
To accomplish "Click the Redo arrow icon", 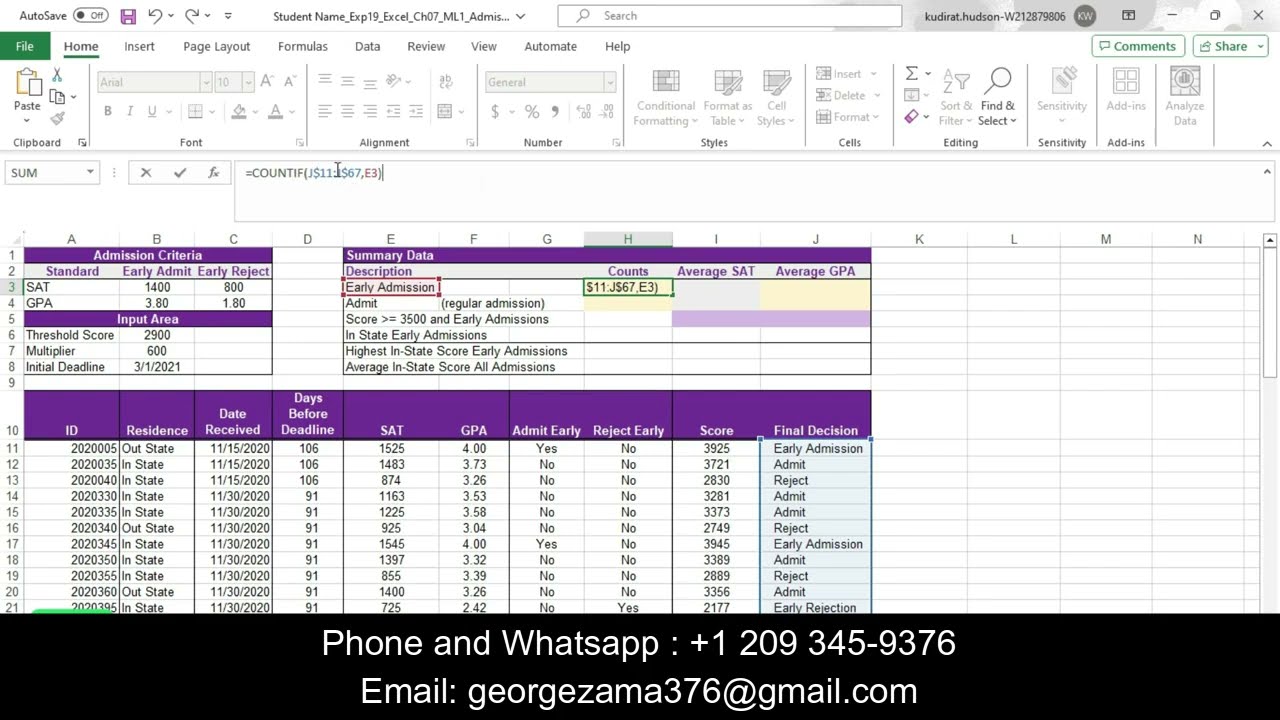I will click(x=192, y=16).
